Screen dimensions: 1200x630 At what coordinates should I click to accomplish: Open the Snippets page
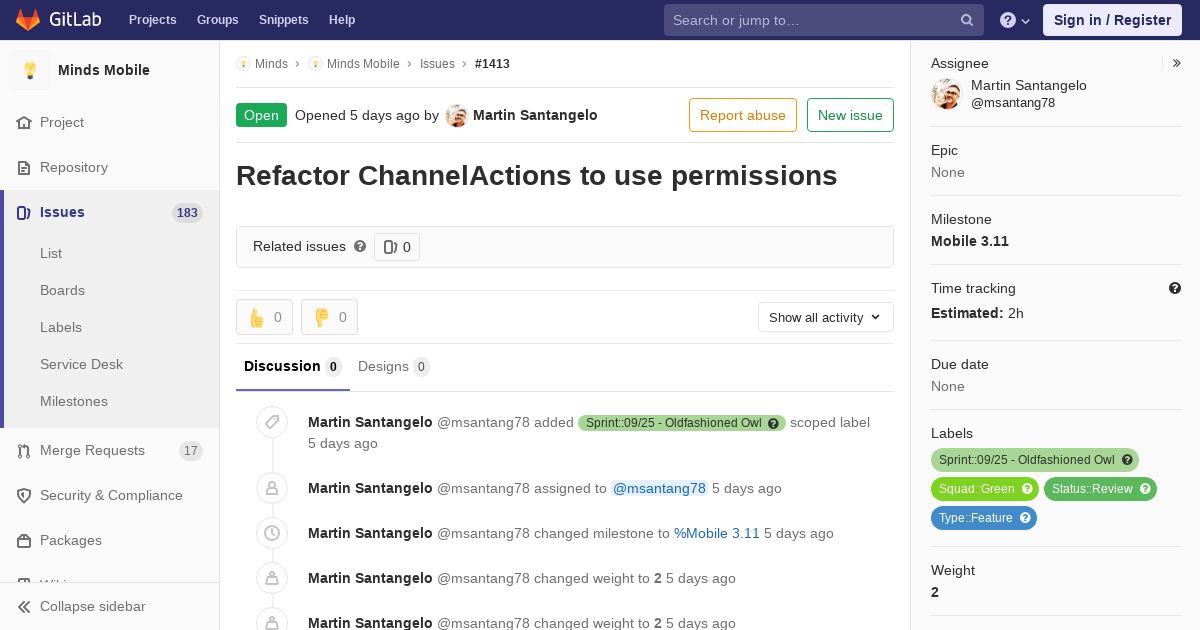[x=284, y=20]
